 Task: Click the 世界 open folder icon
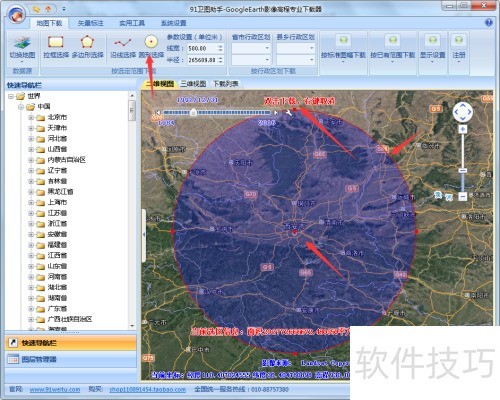click(21, 96)
